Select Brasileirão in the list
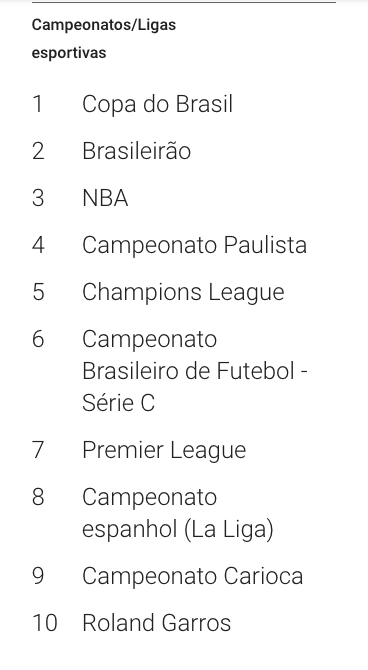 point(136,151)
